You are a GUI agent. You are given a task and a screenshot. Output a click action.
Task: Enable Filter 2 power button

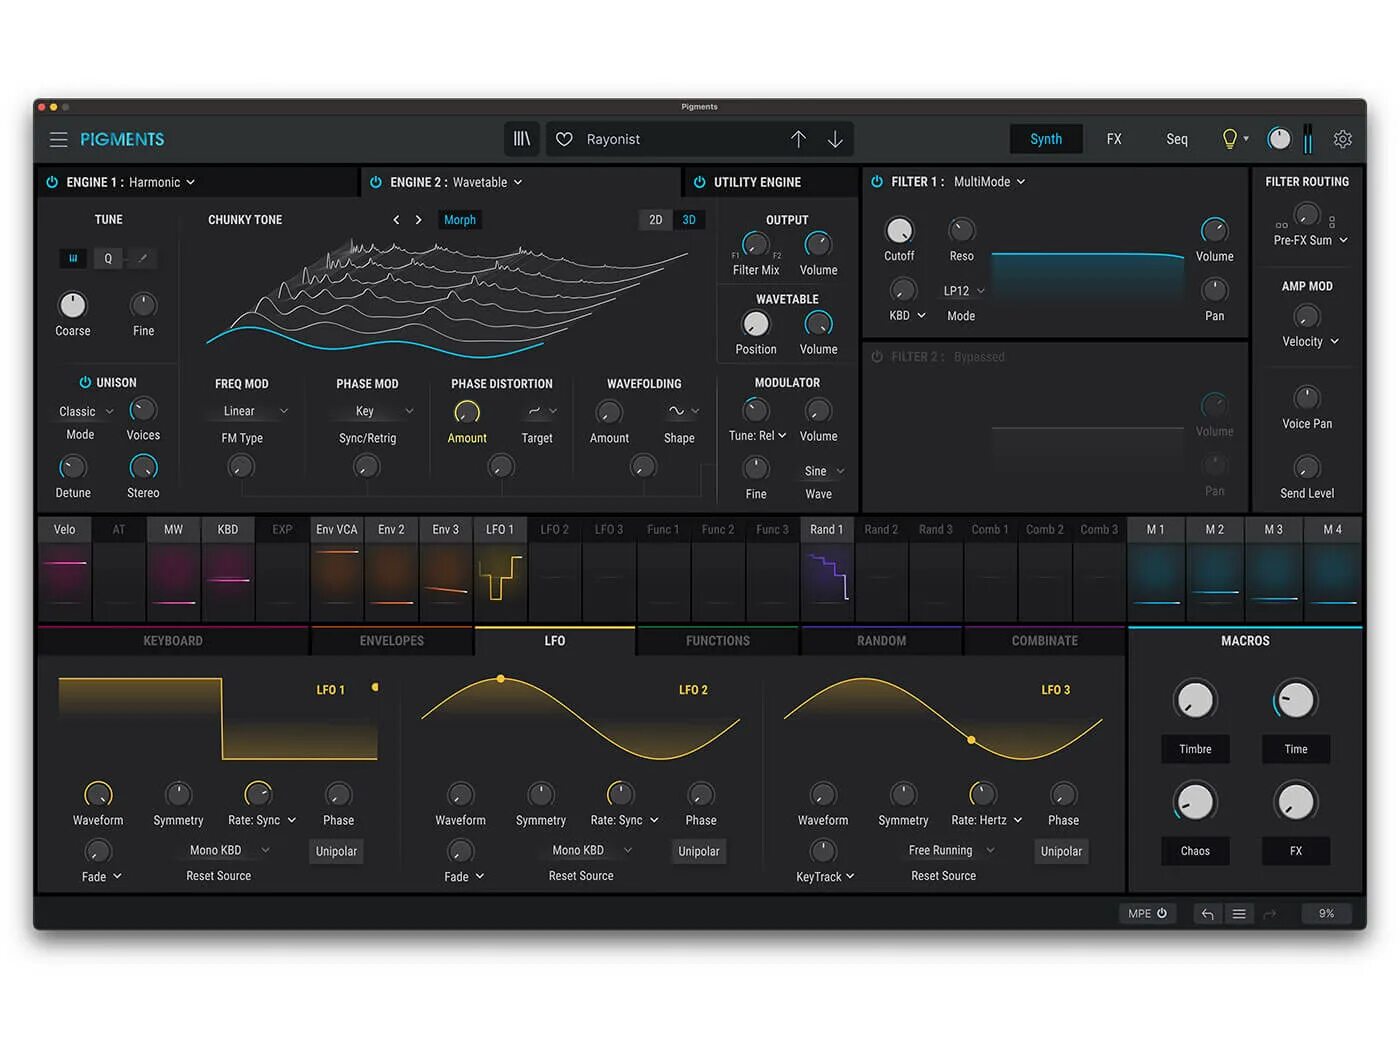(x=877, y=356)
